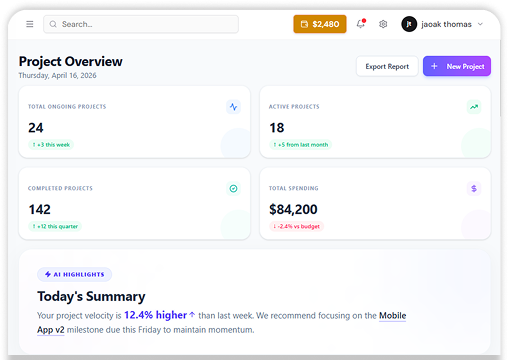
Task: Select the '+3 this week' badge
Action: click(51, 145)
